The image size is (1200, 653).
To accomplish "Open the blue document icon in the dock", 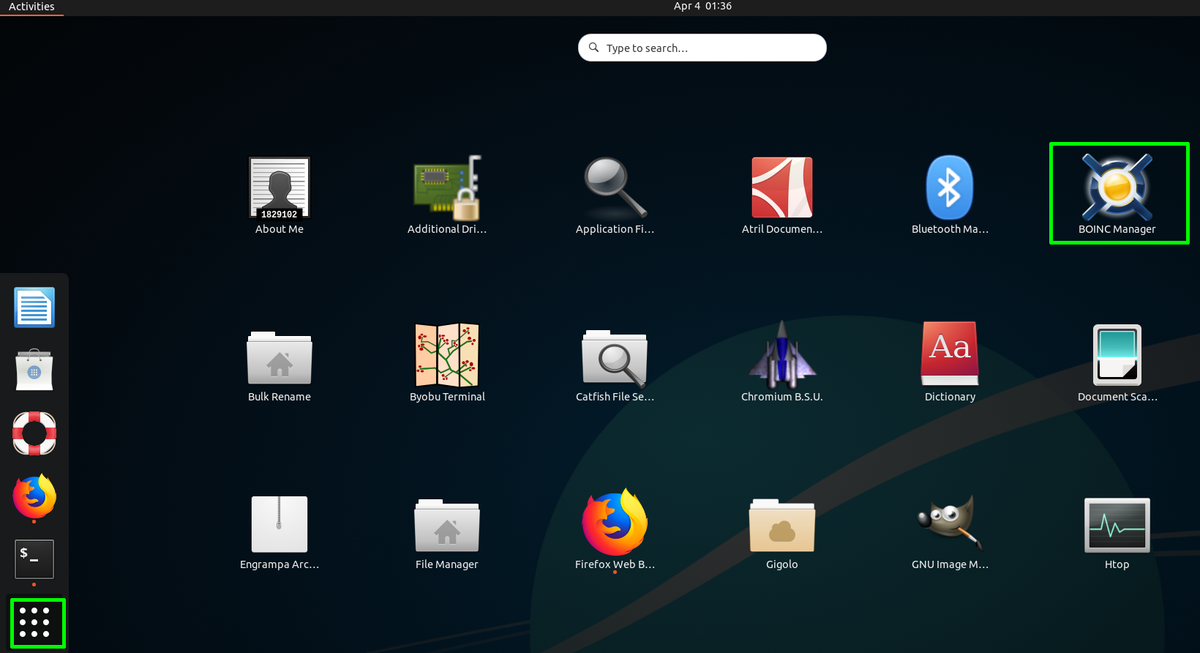I will tap(34, 307).
